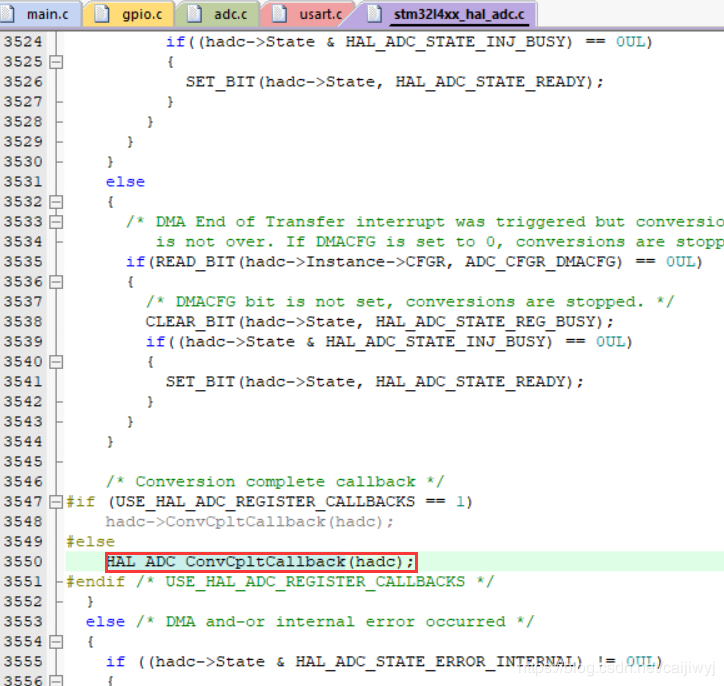Click line number 3546 in the gutter
Screen dimensions: 724x686
23,482
